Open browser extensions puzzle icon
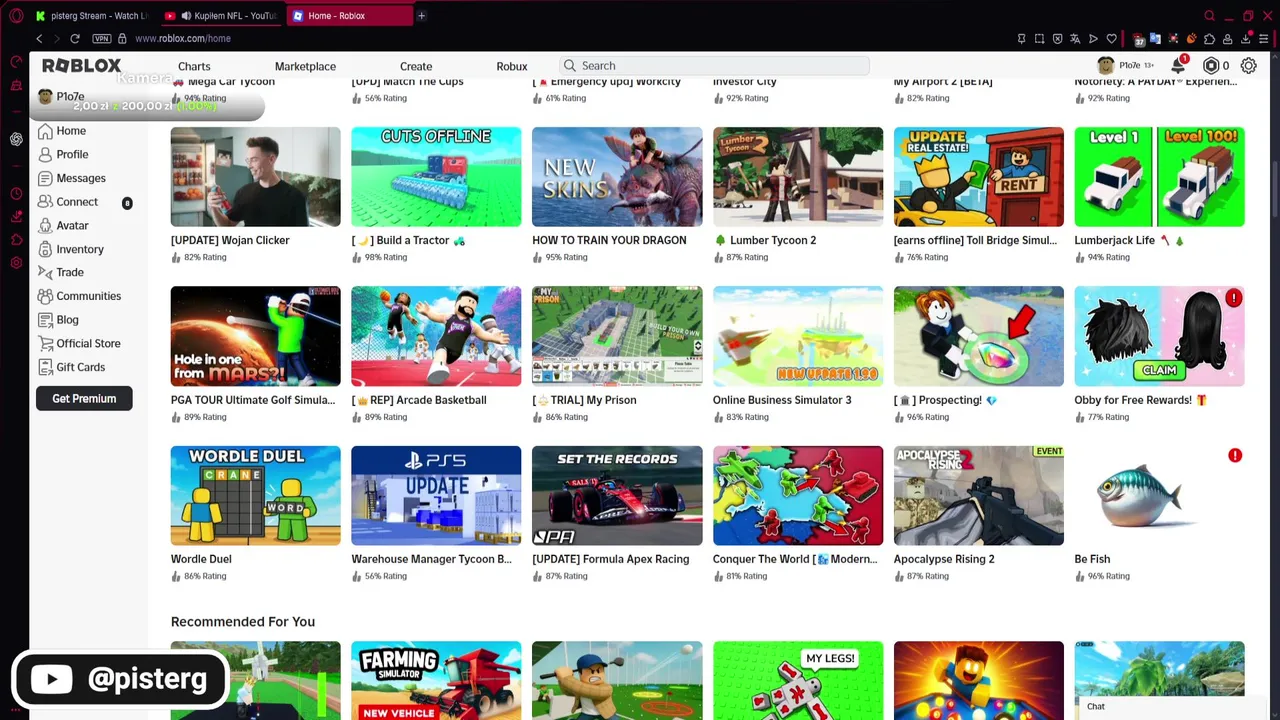 tap(1209, 39)
